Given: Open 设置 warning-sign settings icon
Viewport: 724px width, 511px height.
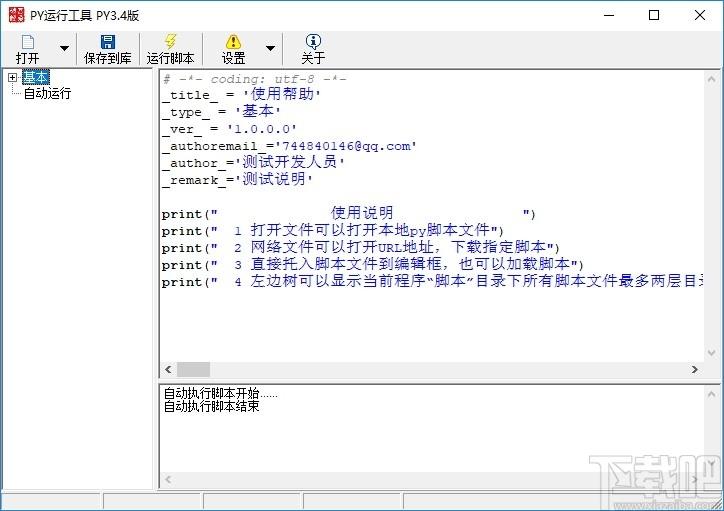Looking at the screenshot, I should pos(233,42).
